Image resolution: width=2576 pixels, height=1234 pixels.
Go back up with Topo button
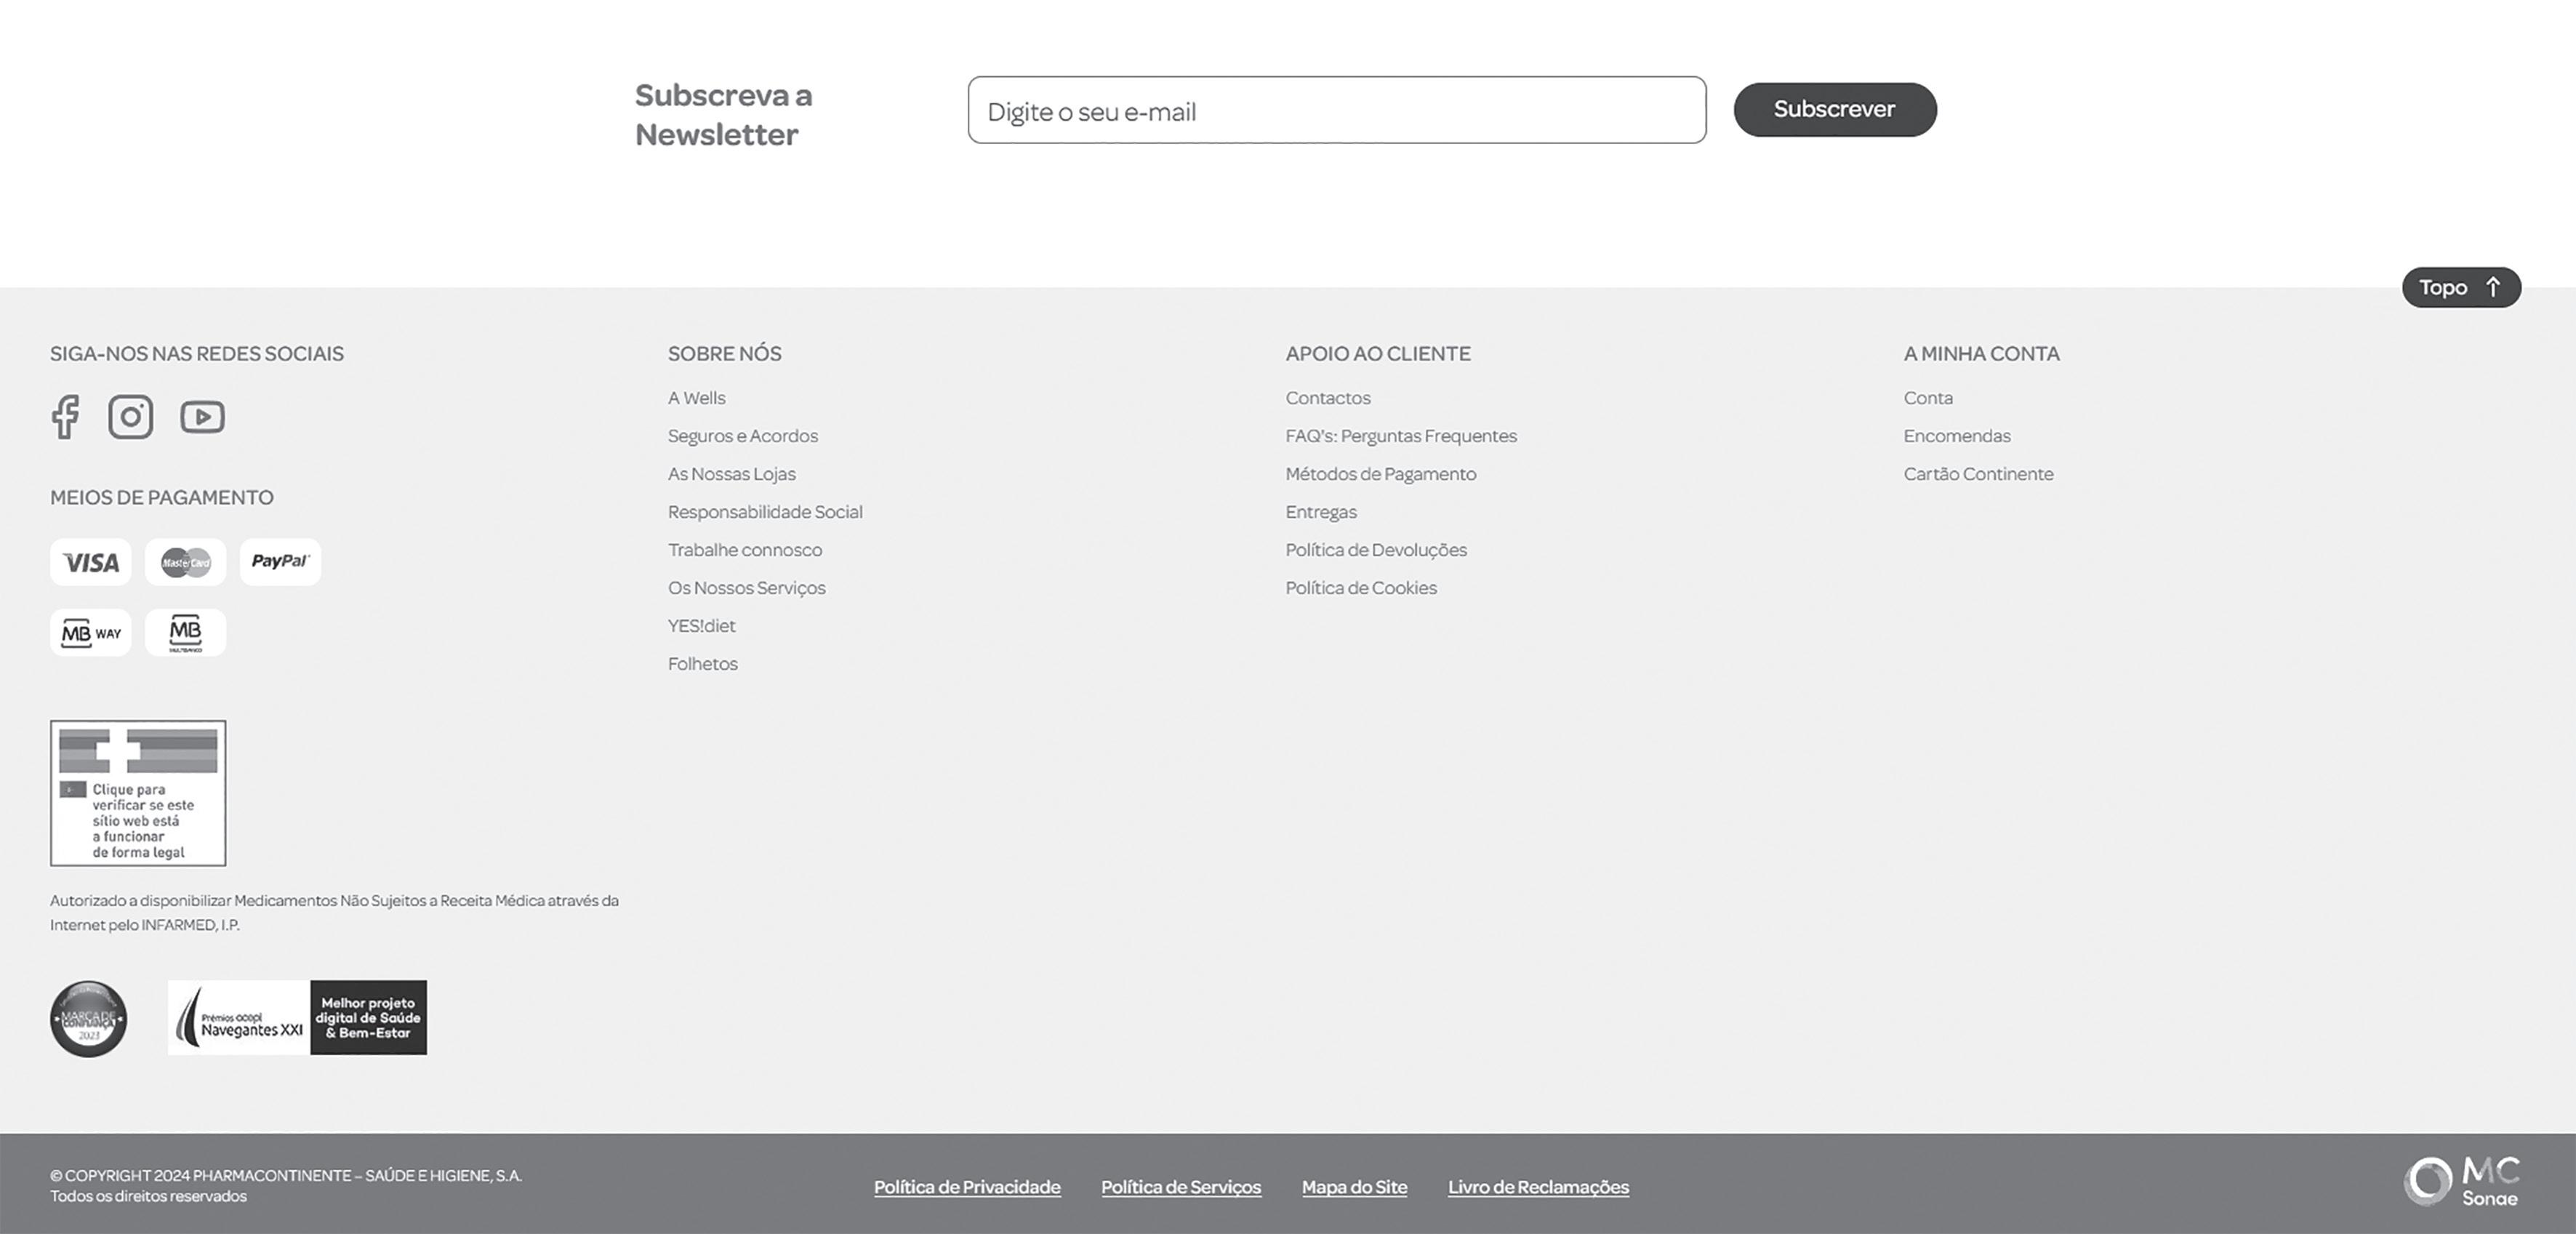point(2461,288)
